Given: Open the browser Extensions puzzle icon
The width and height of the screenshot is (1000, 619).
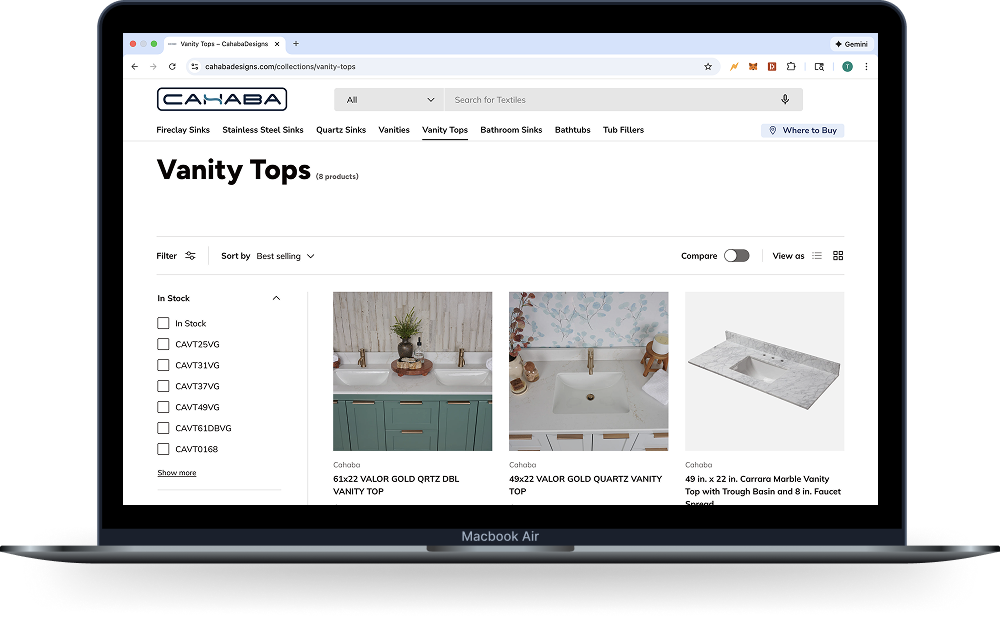Looking at the screenshot, I should click(x=791, y=67).
